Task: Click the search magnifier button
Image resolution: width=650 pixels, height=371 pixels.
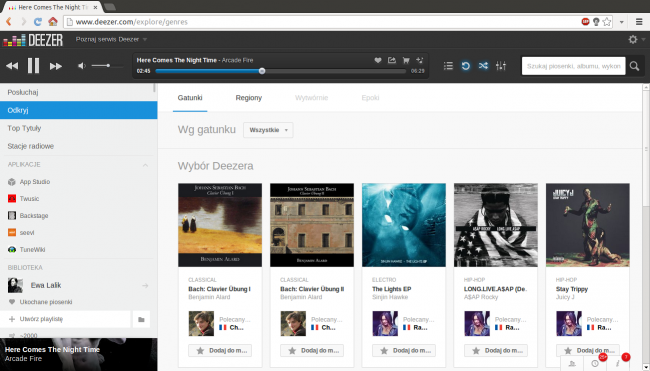Action: click(x=634, y=66)
